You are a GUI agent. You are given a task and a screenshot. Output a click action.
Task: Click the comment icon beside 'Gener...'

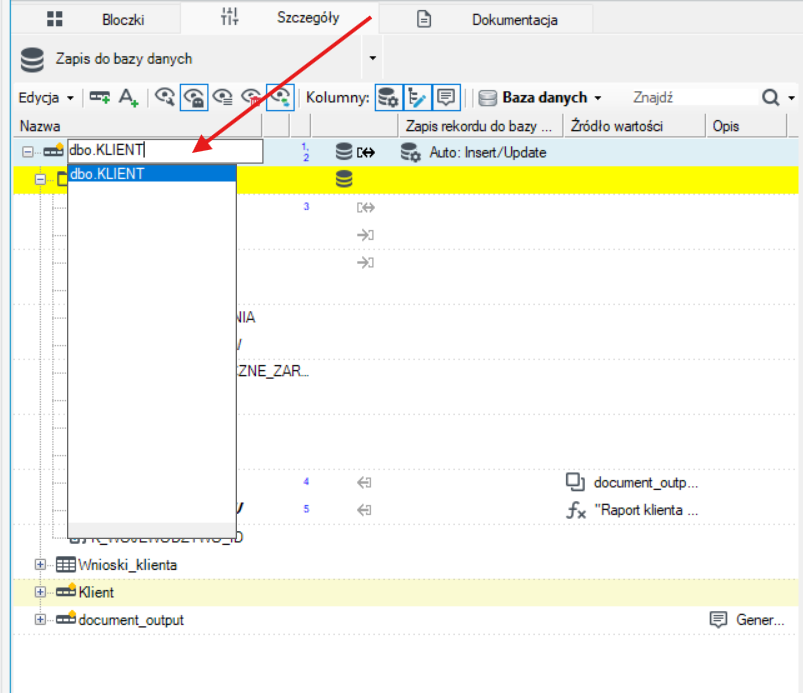(x=718, y=620)
